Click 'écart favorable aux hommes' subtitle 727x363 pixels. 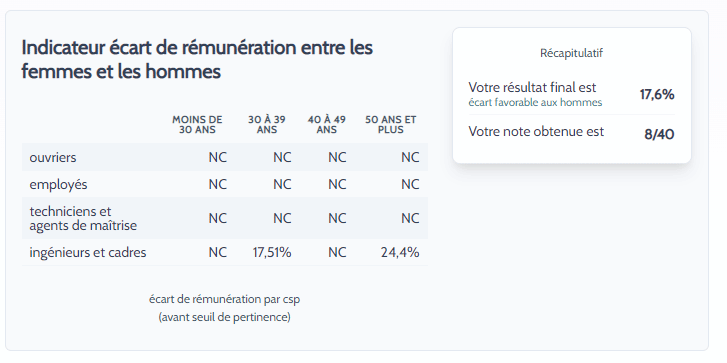coord(535,102)
